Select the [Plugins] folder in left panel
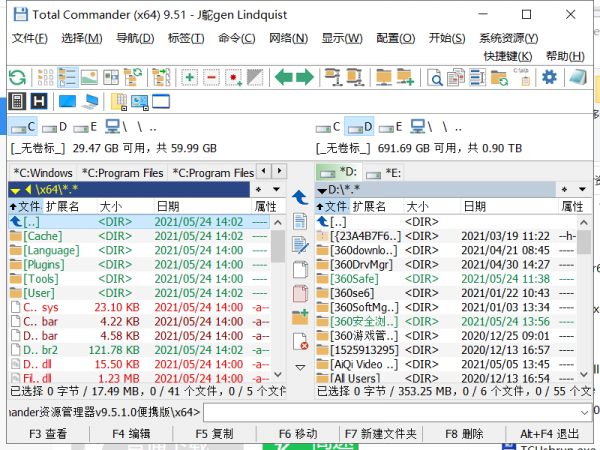 [x=140, y=264]
